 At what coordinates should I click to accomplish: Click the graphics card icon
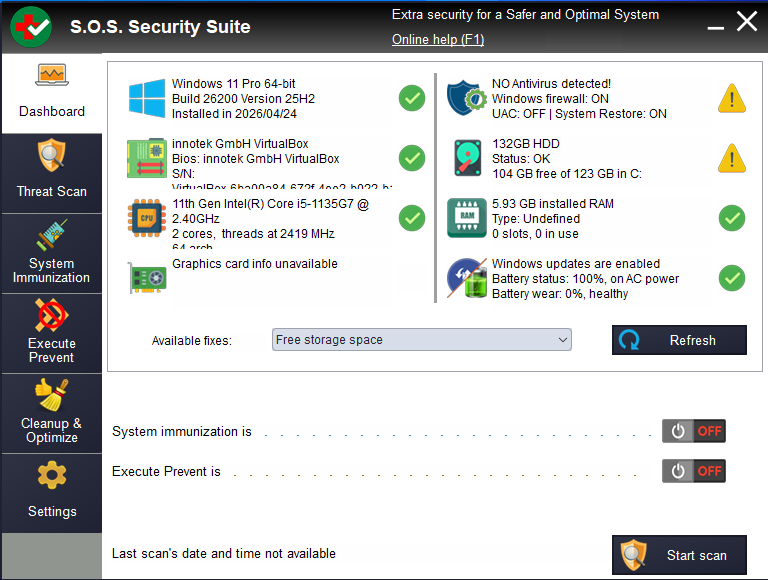coord(147,278)
